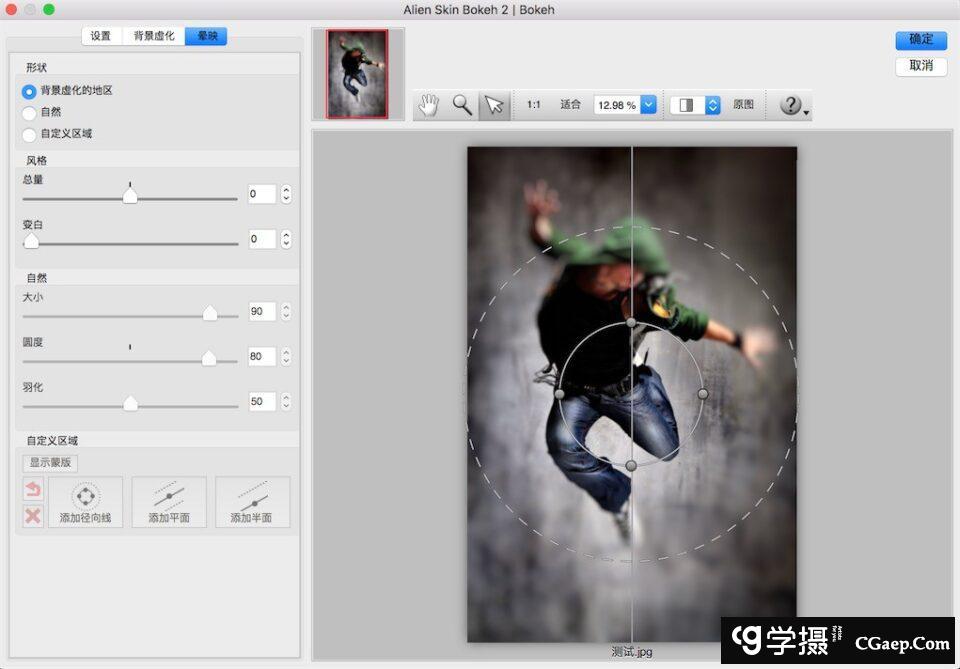Select the 自定义区域 radio button

pos(30,134)
